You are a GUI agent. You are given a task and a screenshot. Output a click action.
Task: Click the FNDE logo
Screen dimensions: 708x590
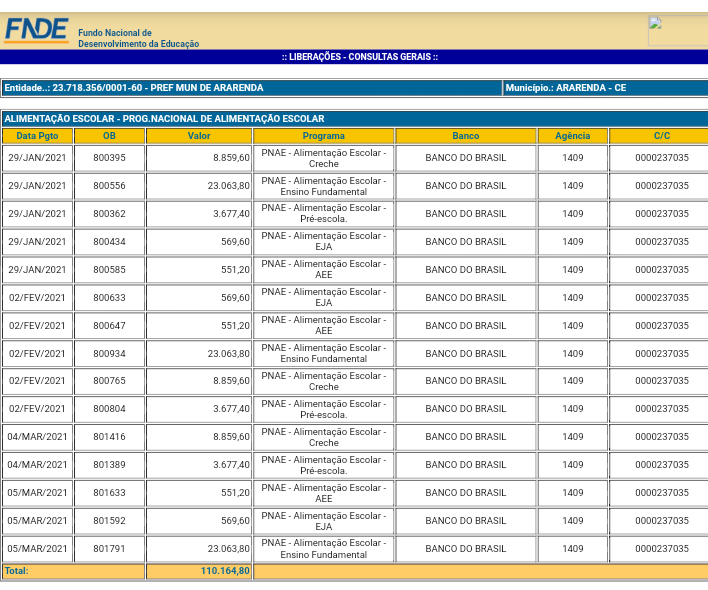[37, 30]
